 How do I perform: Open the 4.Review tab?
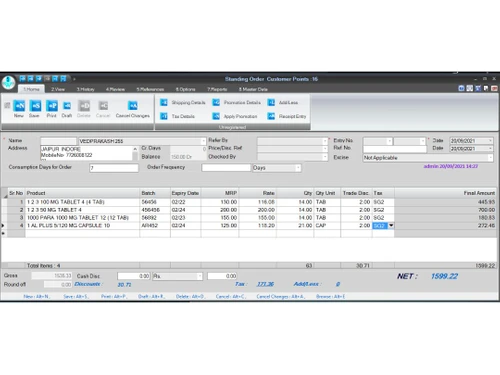115,89
